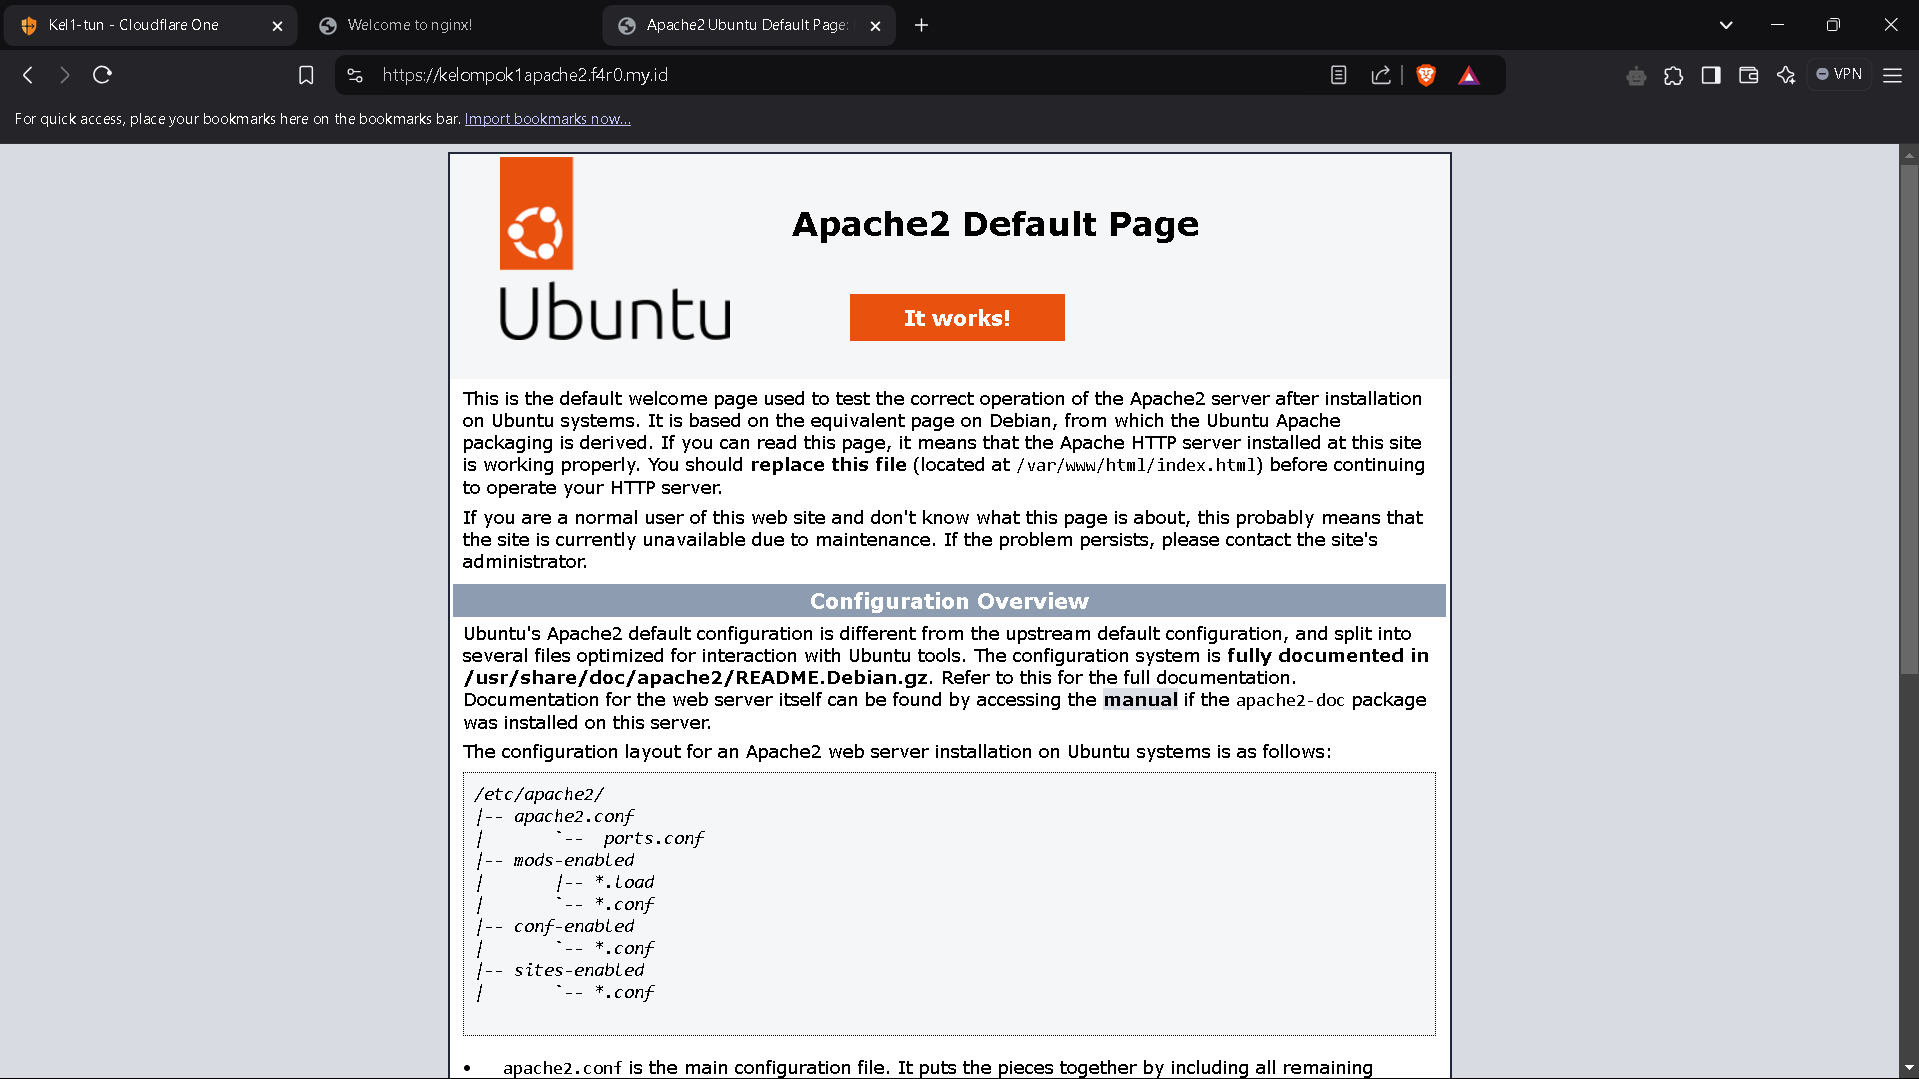Open Leo AI sparkle icon
Screen dimensions: 1919x1079
click(1786, 75)
